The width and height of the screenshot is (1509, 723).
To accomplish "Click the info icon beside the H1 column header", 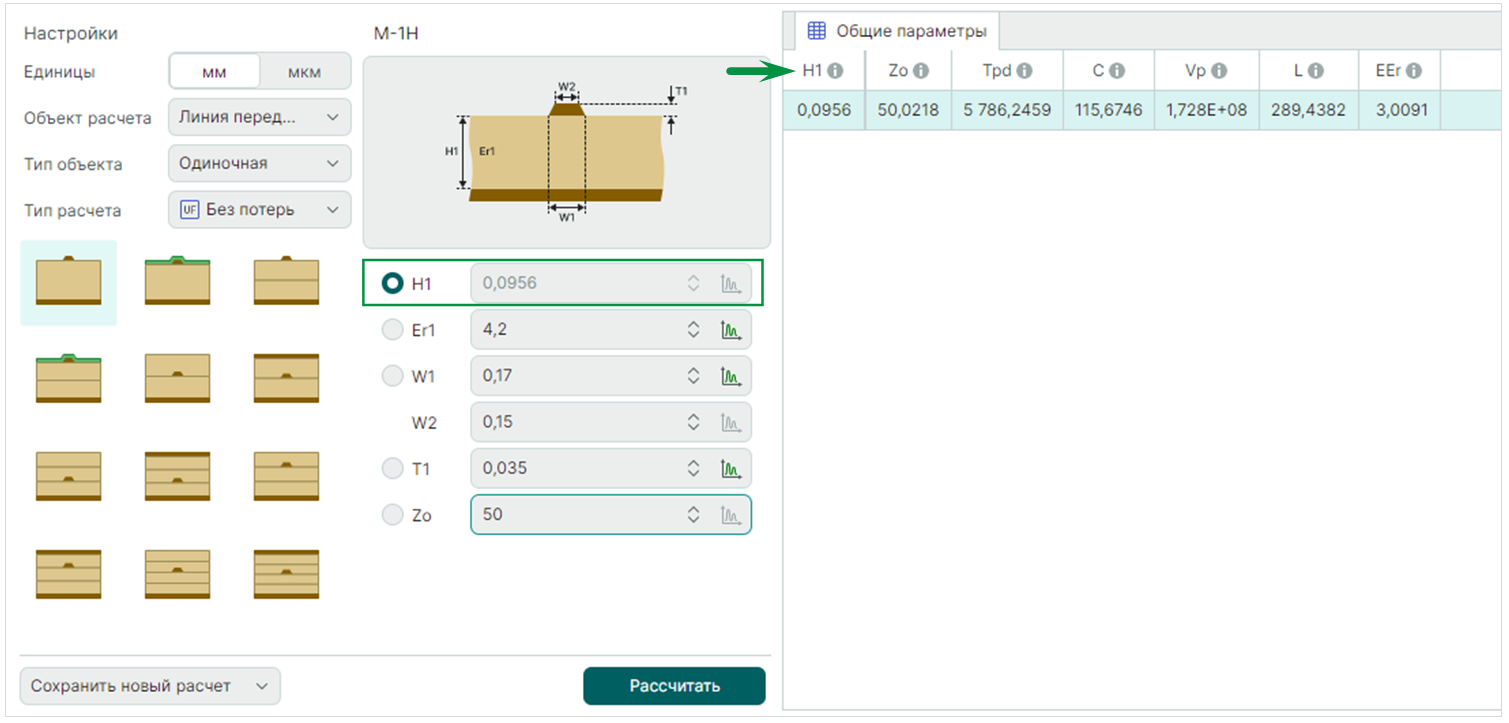I will 835,71.
